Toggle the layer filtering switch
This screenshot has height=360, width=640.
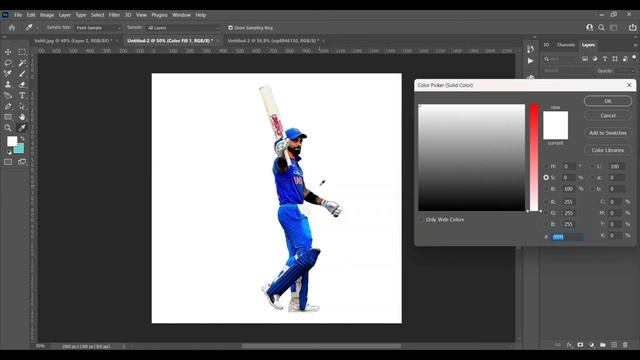634,58
